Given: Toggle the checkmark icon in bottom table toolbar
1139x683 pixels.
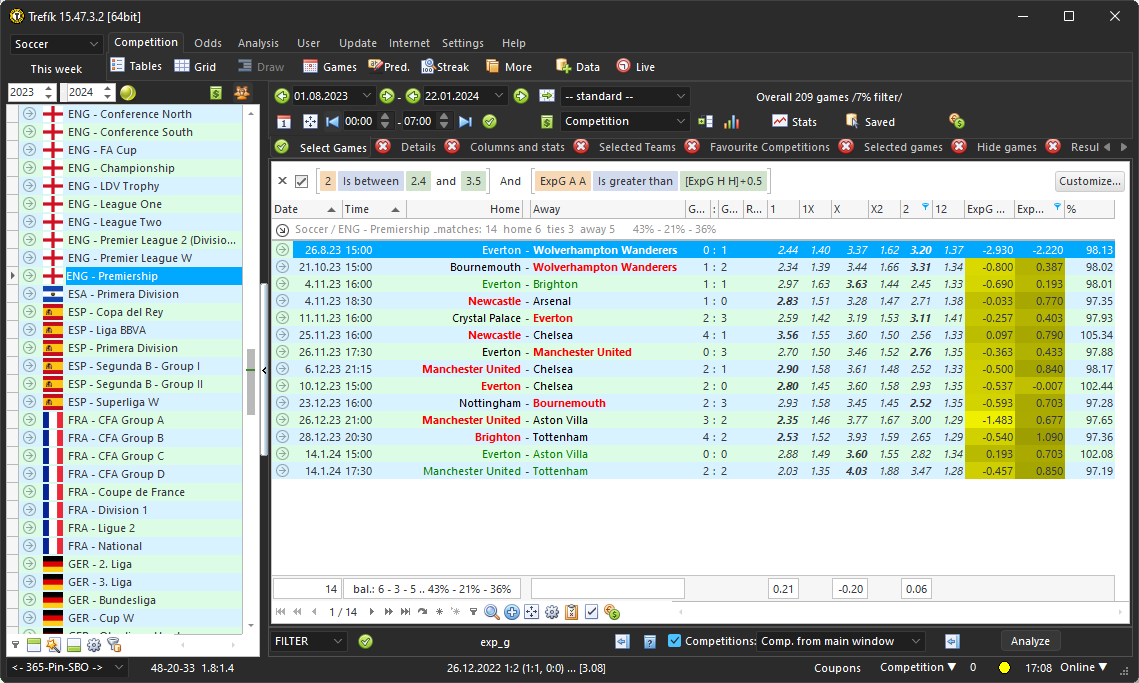Looking at the screenshot, I should [592, 612].
